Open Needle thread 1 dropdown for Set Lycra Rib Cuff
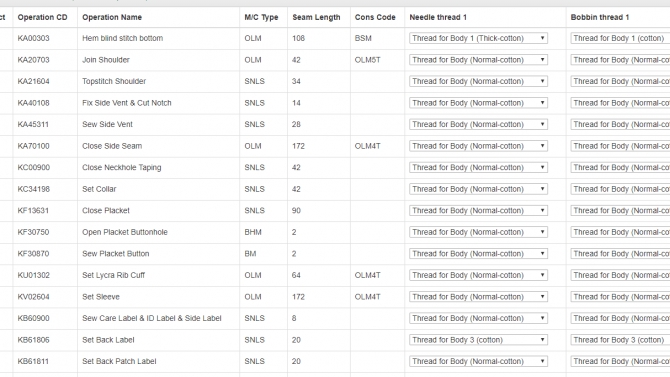Screen dimensions: 670x377 pyautogui.click(x=478, y=275)
